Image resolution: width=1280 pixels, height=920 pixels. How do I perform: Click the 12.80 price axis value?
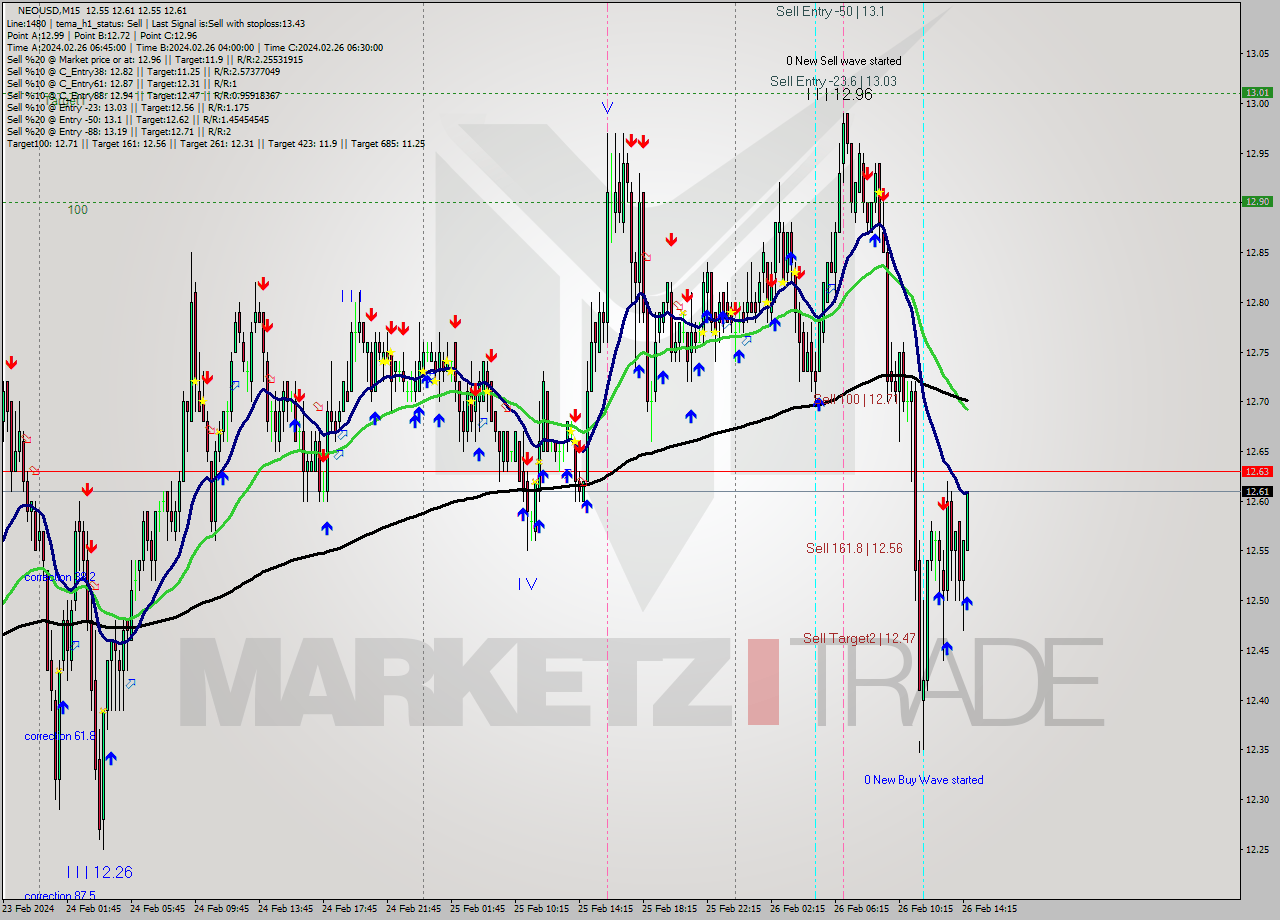pos(1257,302)
